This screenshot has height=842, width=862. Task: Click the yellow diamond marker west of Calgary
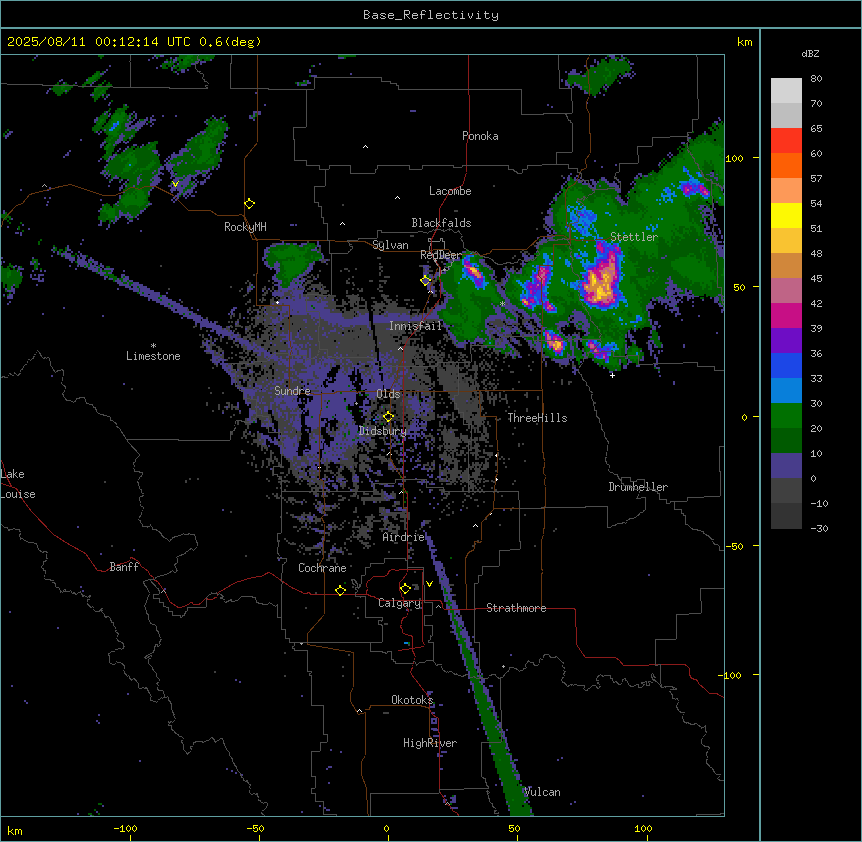[340, 590]
